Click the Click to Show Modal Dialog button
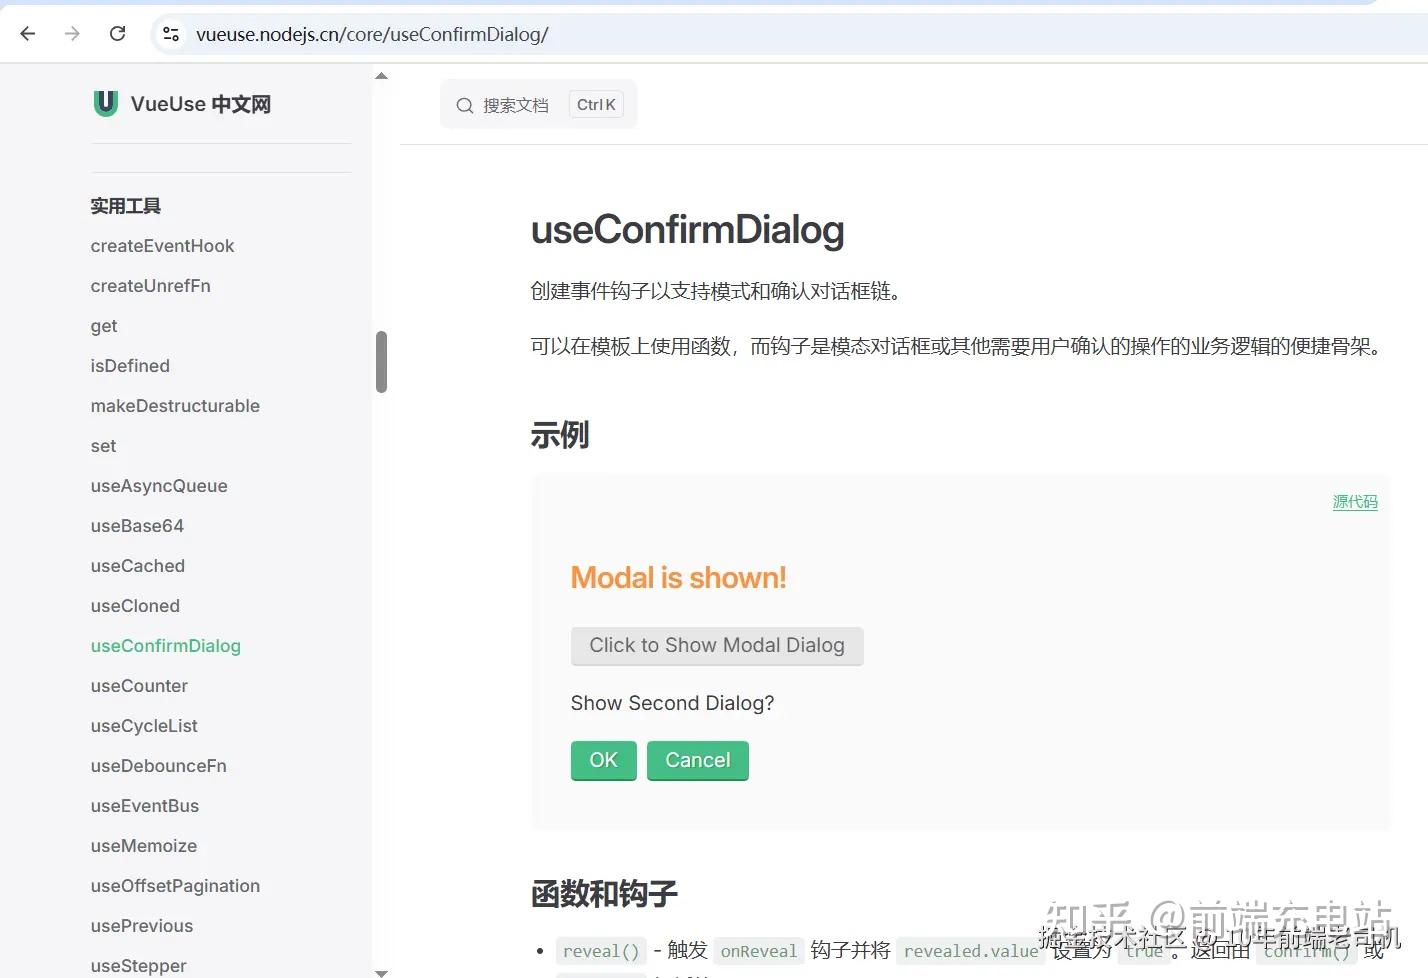The height and width of the screenshot is (978, 1428). tap(716, 645)
